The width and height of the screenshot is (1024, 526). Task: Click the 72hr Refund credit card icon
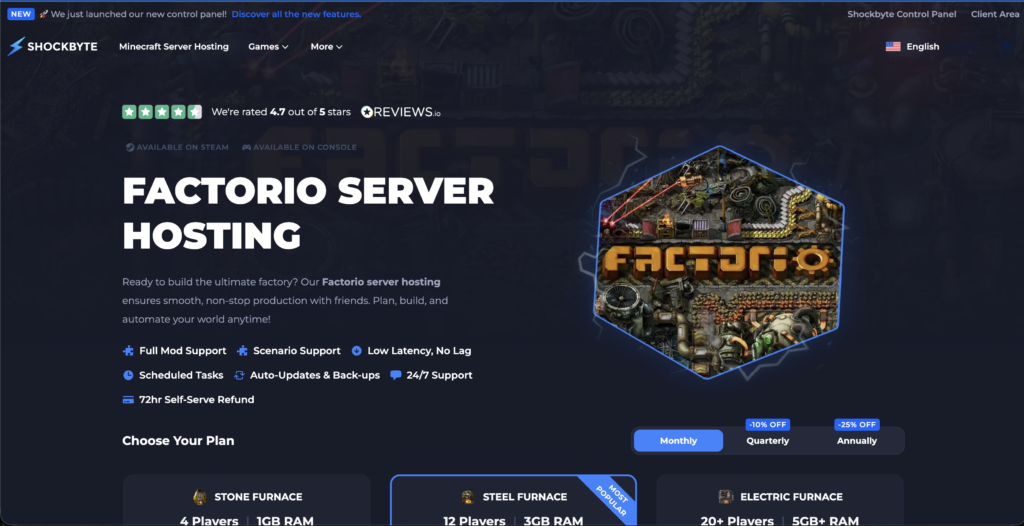coord(128,400)
